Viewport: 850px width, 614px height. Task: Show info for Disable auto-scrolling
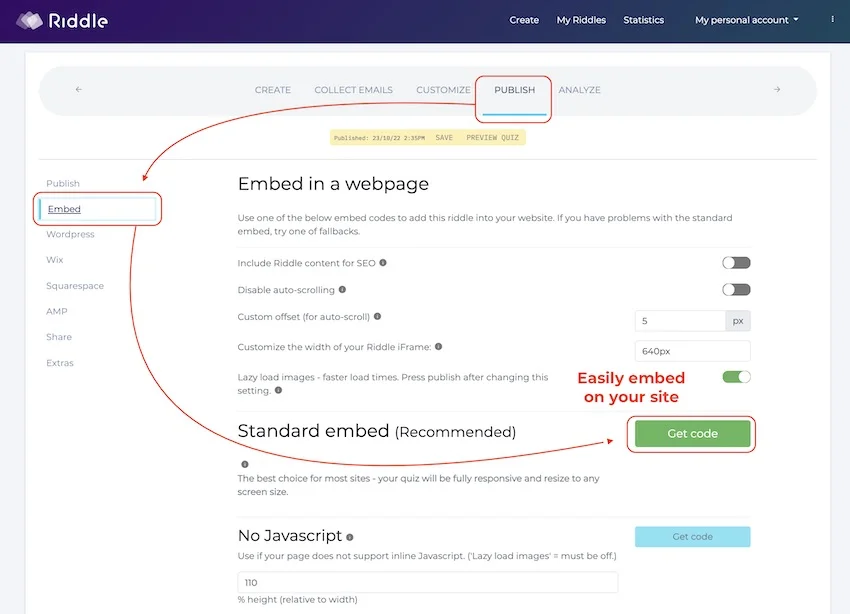[x=342, y=289]
